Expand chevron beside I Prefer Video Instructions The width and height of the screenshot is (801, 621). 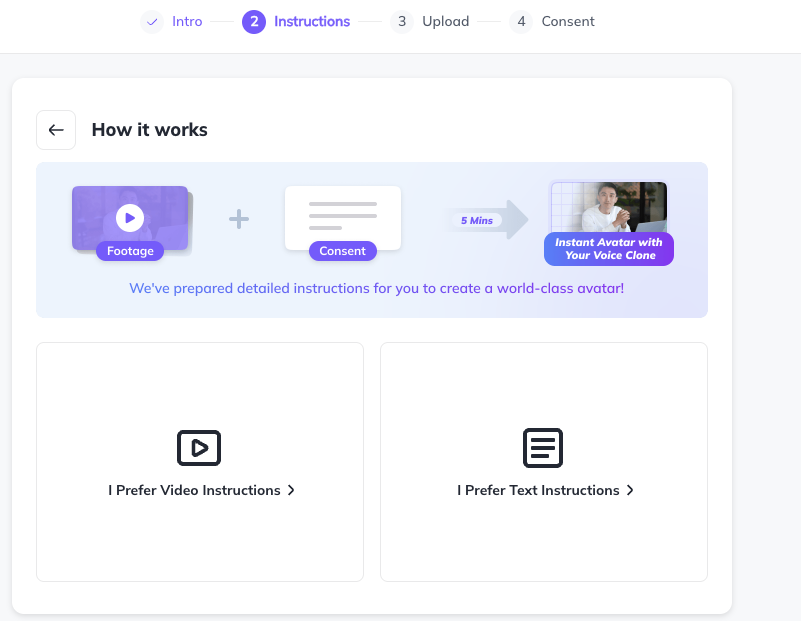291,490
